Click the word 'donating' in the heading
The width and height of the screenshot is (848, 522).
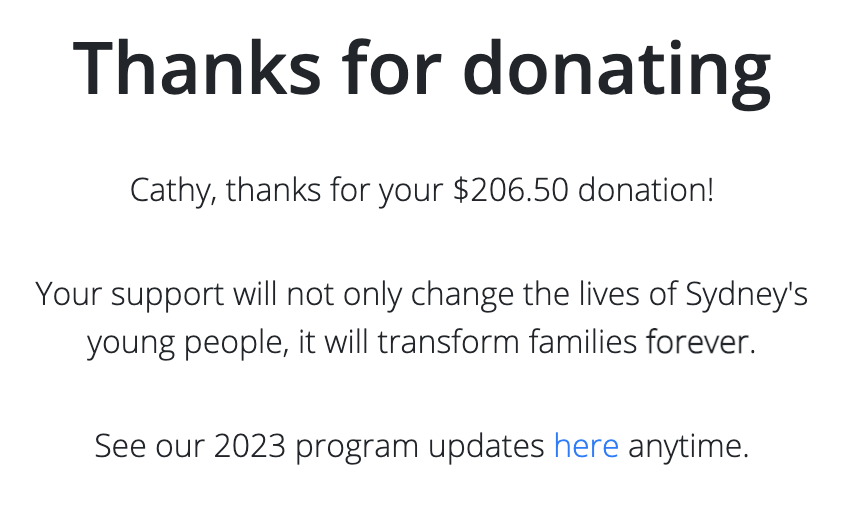coord(617,73)
